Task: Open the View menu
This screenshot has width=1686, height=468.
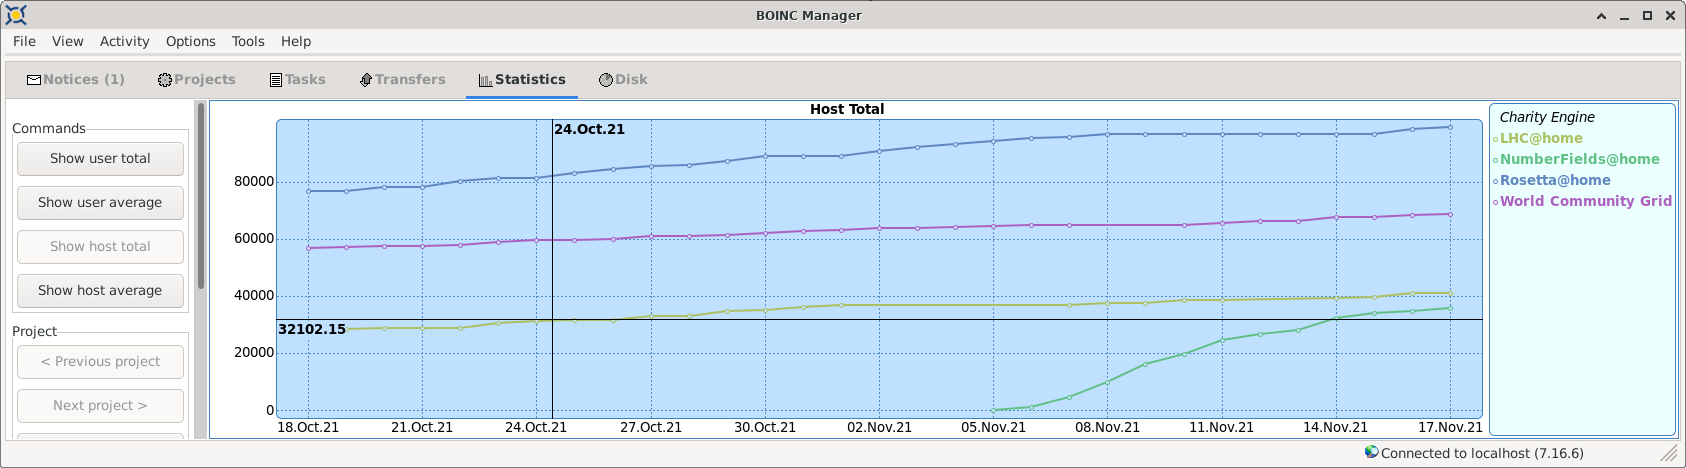Action: coord(68,41)
